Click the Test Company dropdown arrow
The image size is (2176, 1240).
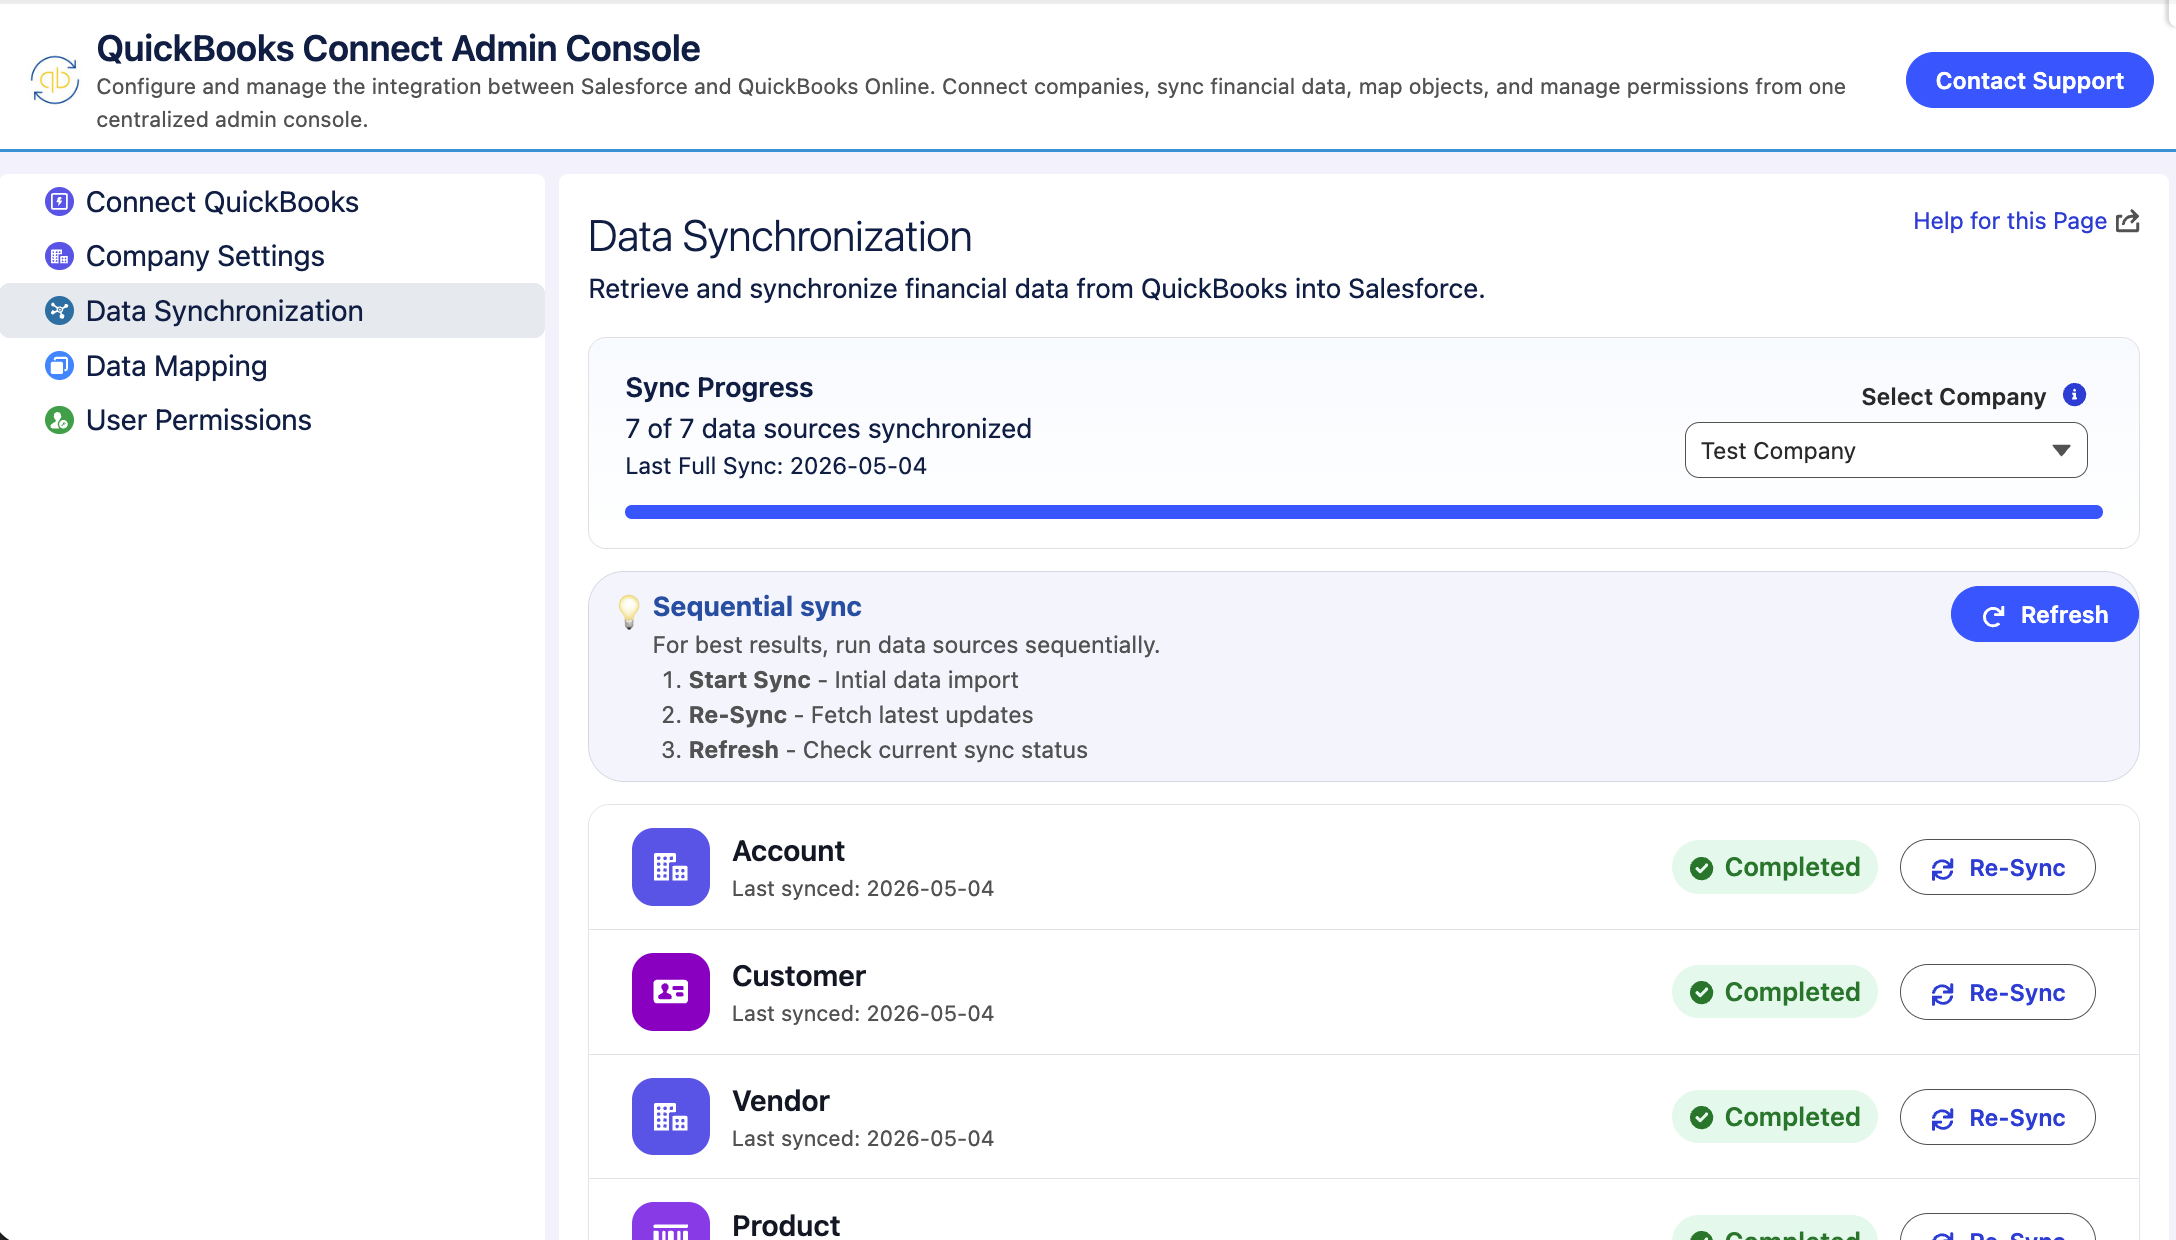(2061, 450)
